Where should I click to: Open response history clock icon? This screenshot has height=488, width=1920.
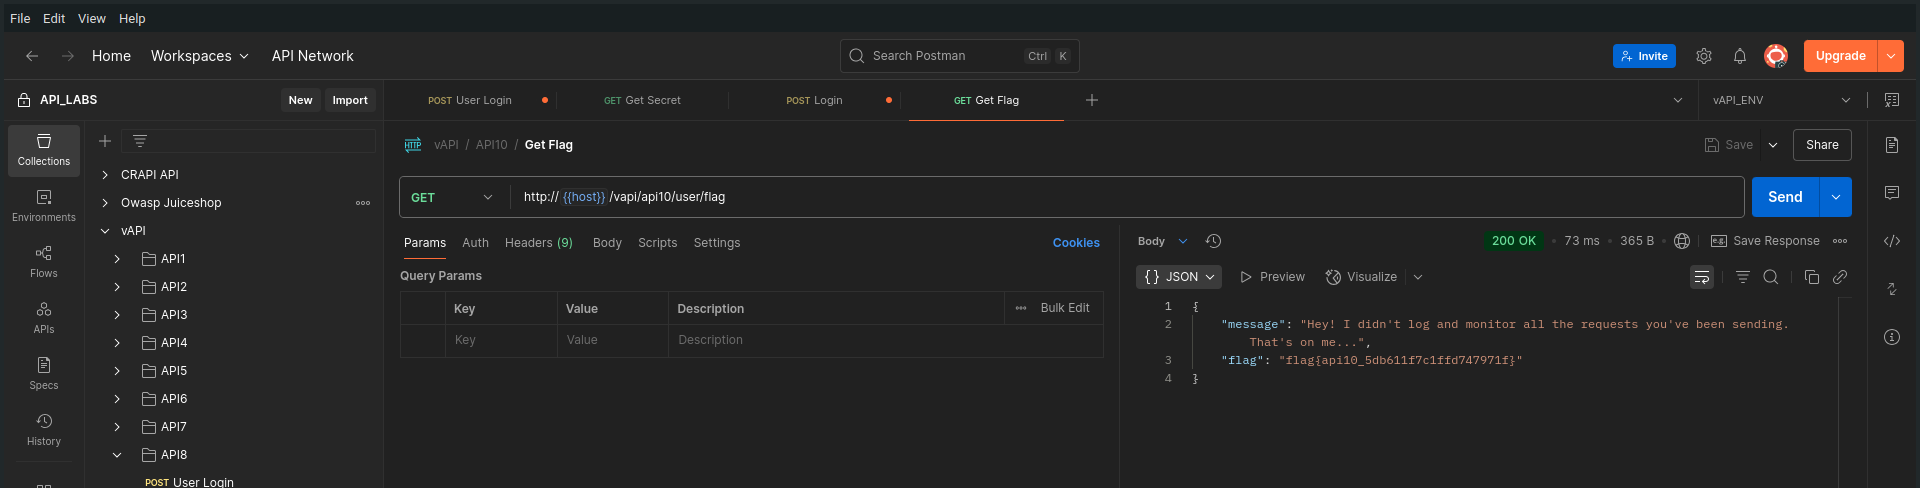[x=1213, y=241]
